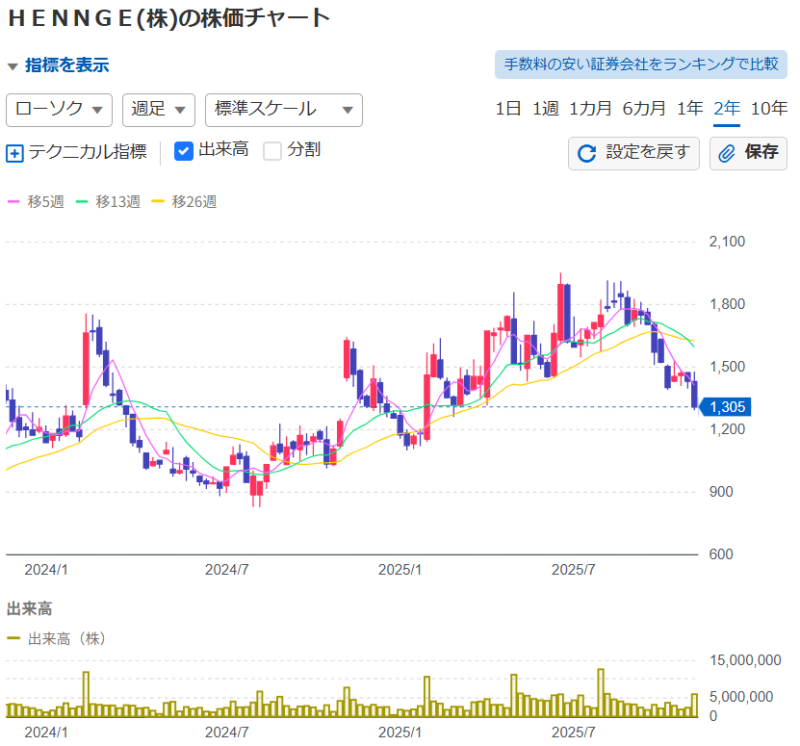The image size is (800, 746).
Task: Click the triangle icon beside 指標を表示
Action: 13,66
